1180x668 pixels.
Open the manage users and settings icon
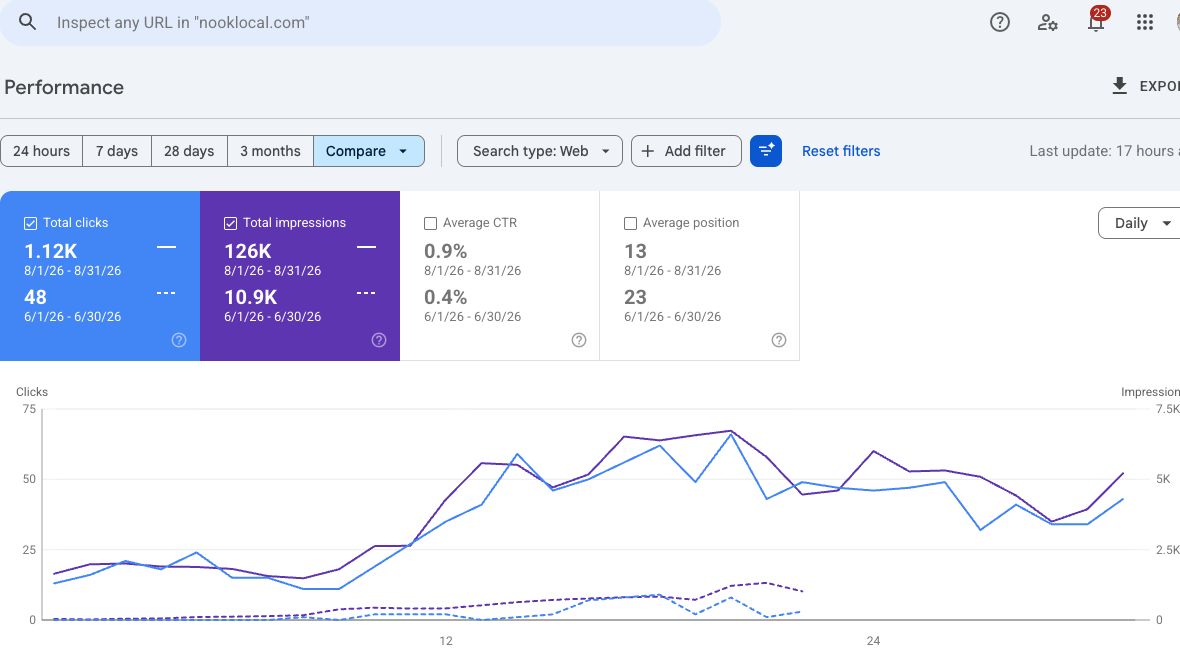1048,23
